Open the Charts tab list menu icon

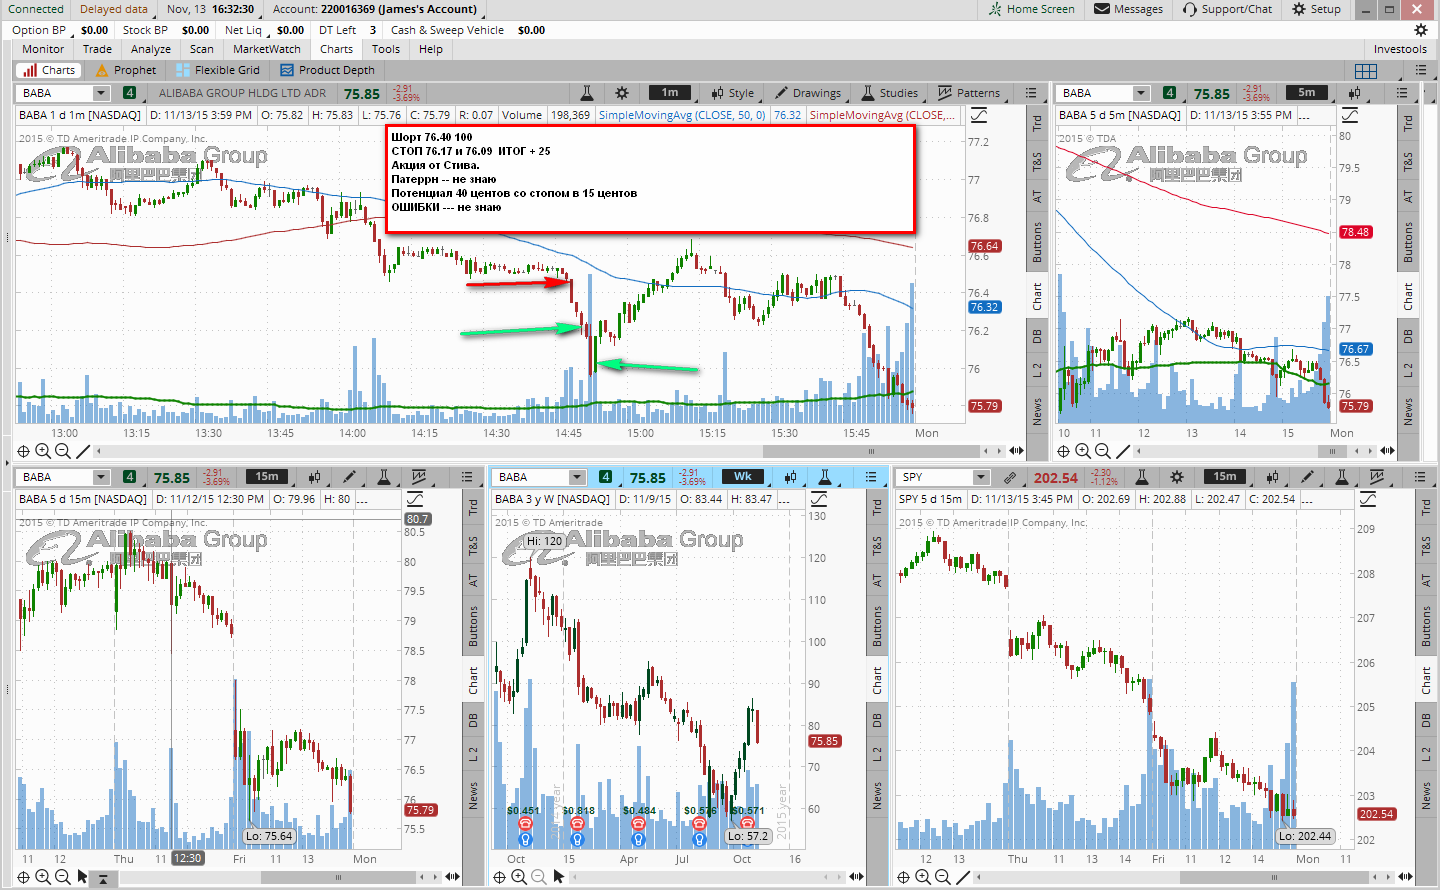tap(1421, 70)
